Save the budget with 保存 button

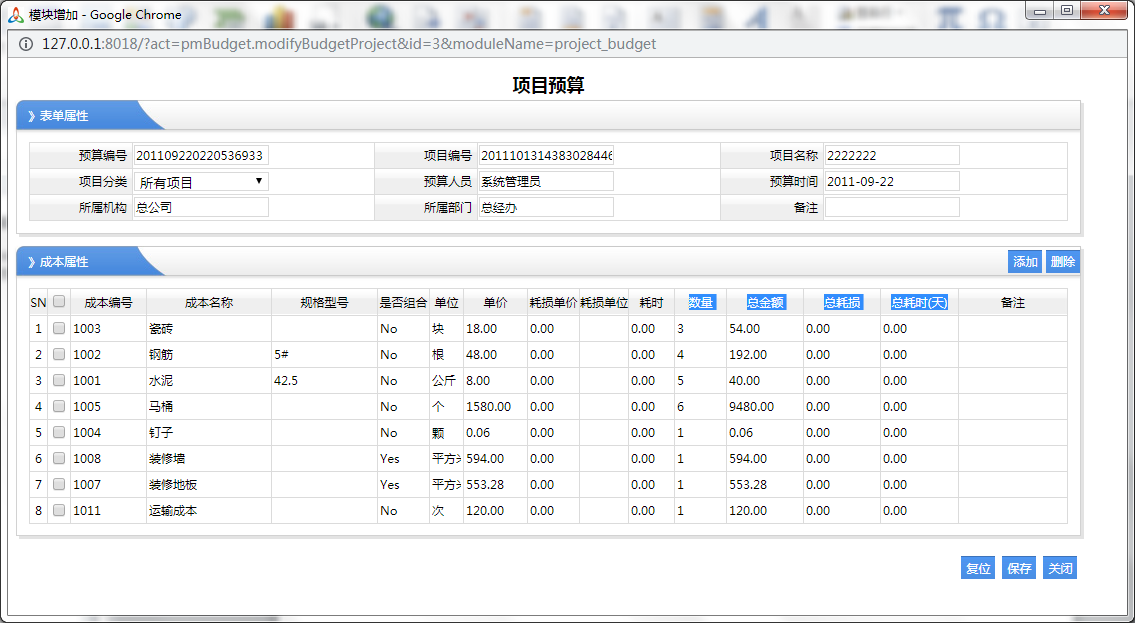click(x=1019, y=568)
